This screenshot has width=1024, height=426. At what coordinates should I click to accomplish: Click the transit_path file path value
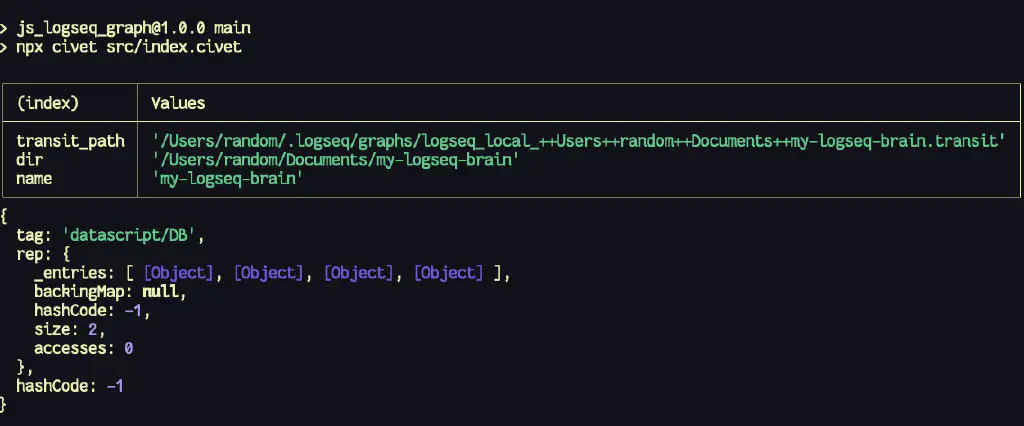[x=578, y=141]
